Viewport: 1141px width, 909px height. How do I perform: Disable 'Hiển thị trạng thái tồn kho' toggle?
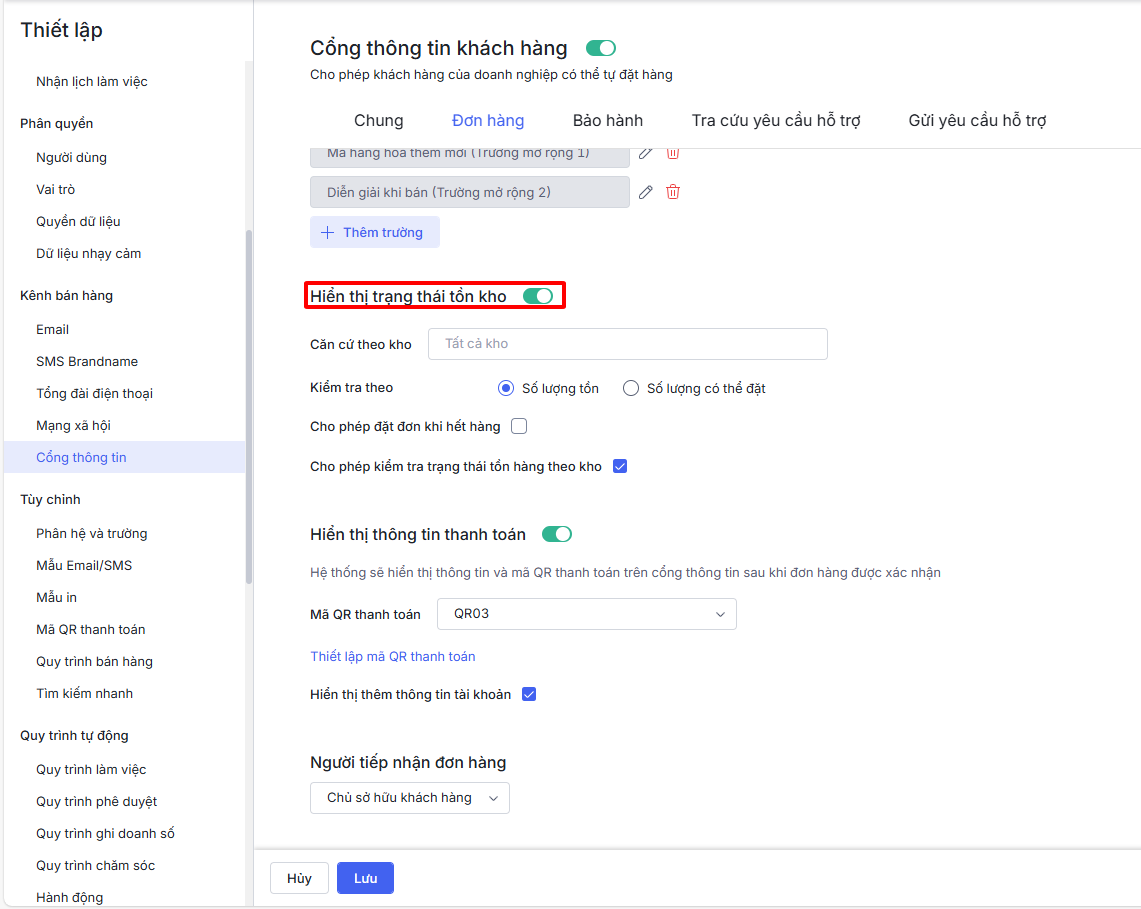tap(538, 296)
